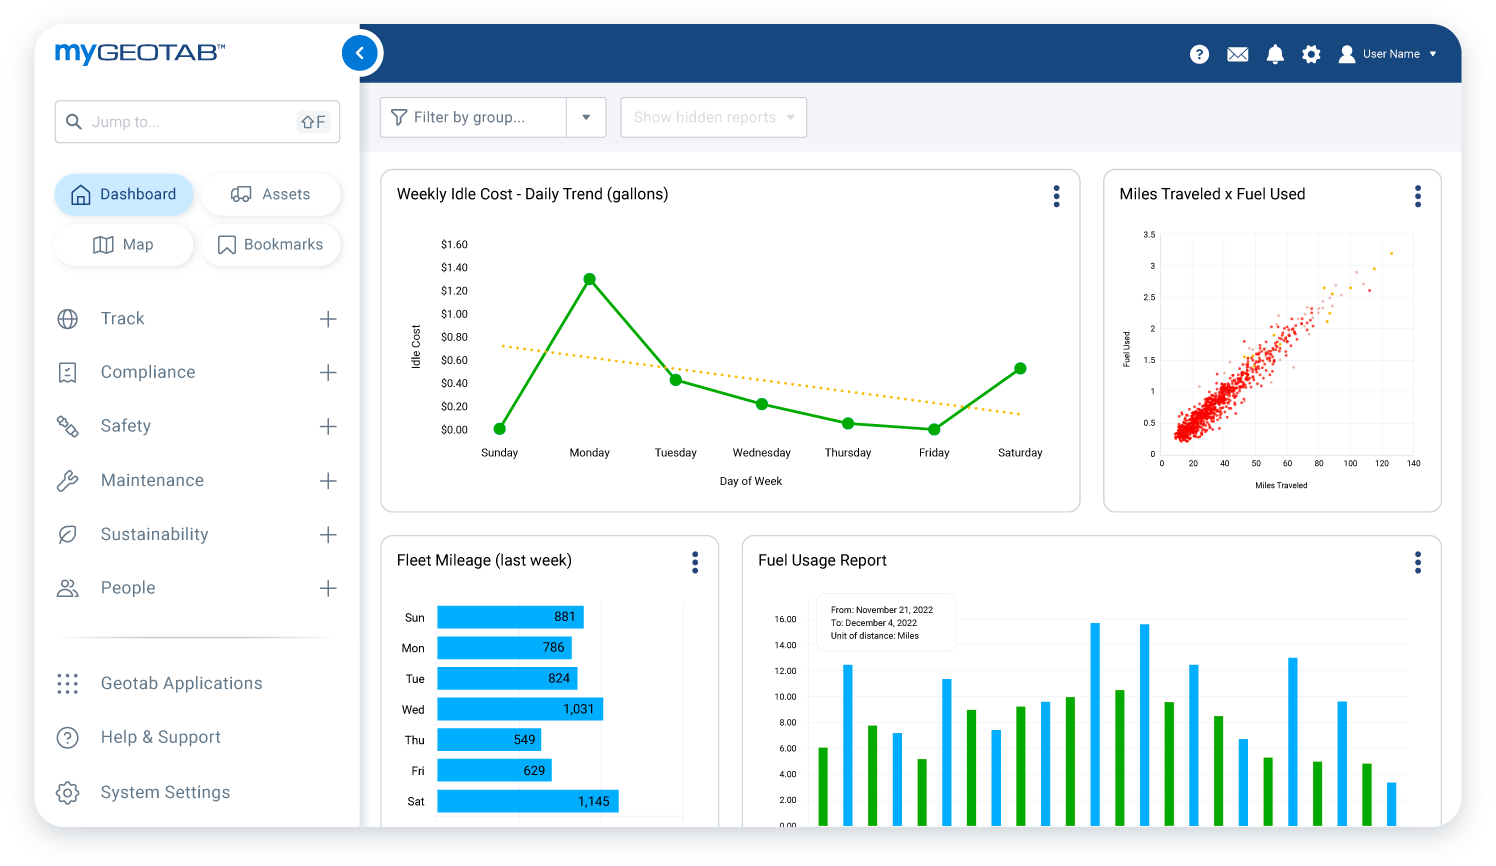
Task: Expand the Filter by group dropdown
Action: coord(586,117)
